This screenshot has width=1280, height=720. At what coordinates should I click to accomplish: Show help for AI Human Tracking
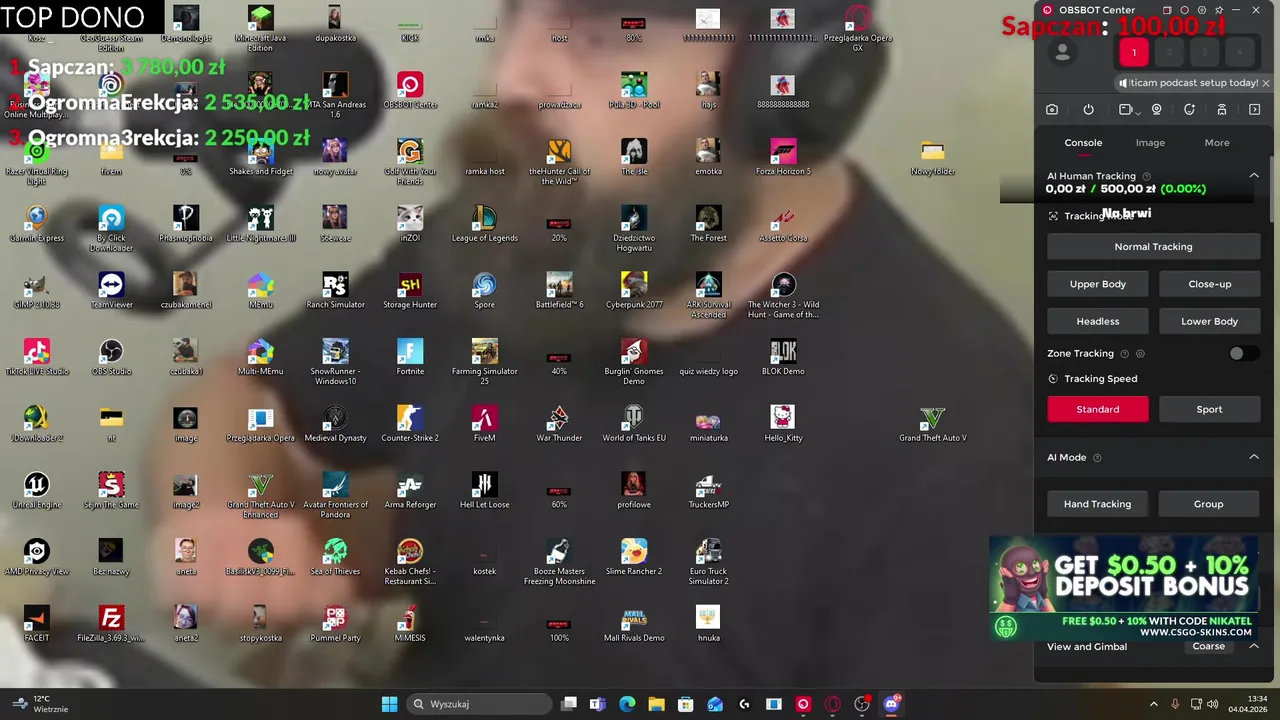tap(1146, 176)
